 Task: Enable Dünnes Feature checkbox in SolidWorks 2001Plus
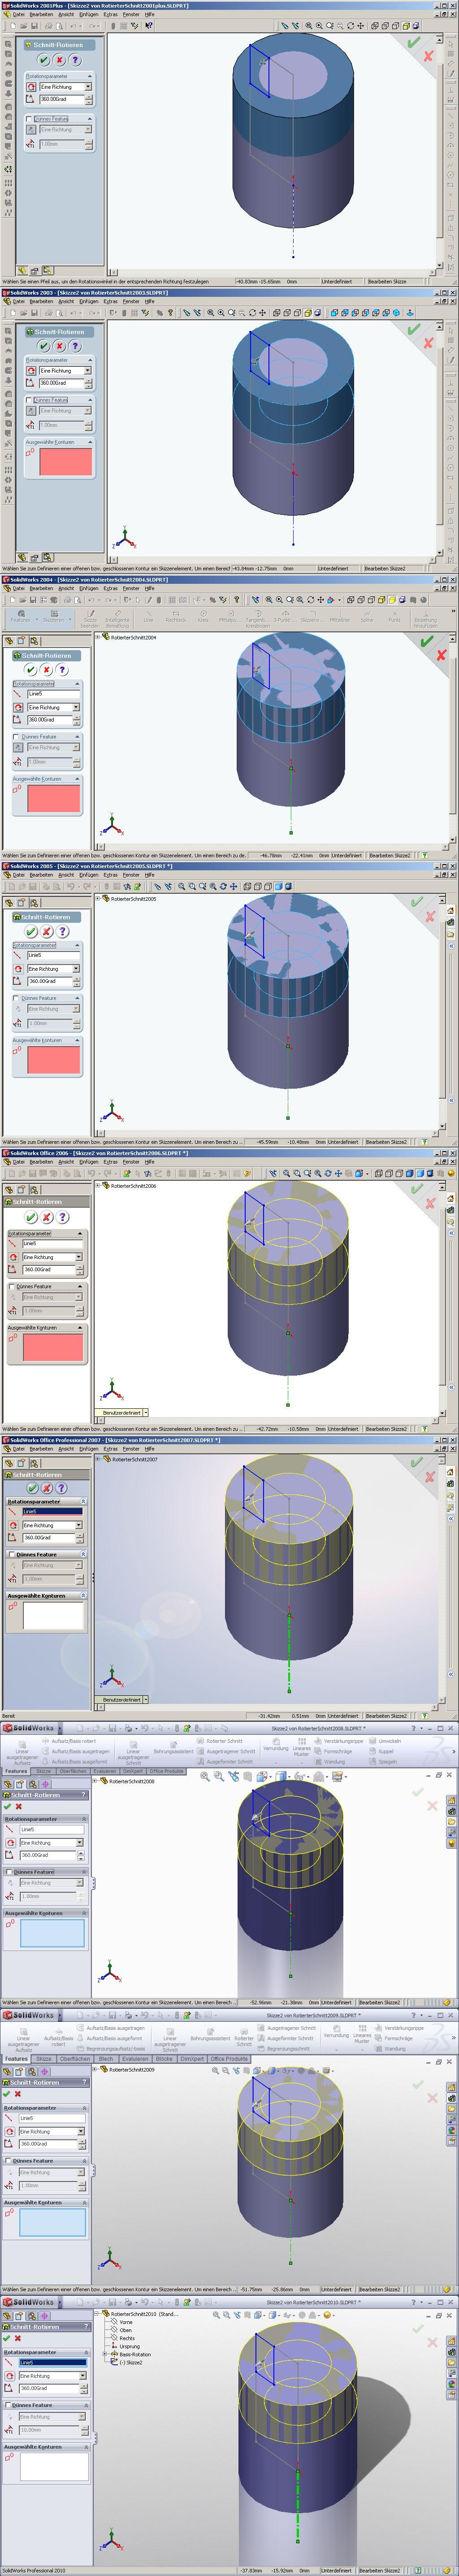click(30, 119)
